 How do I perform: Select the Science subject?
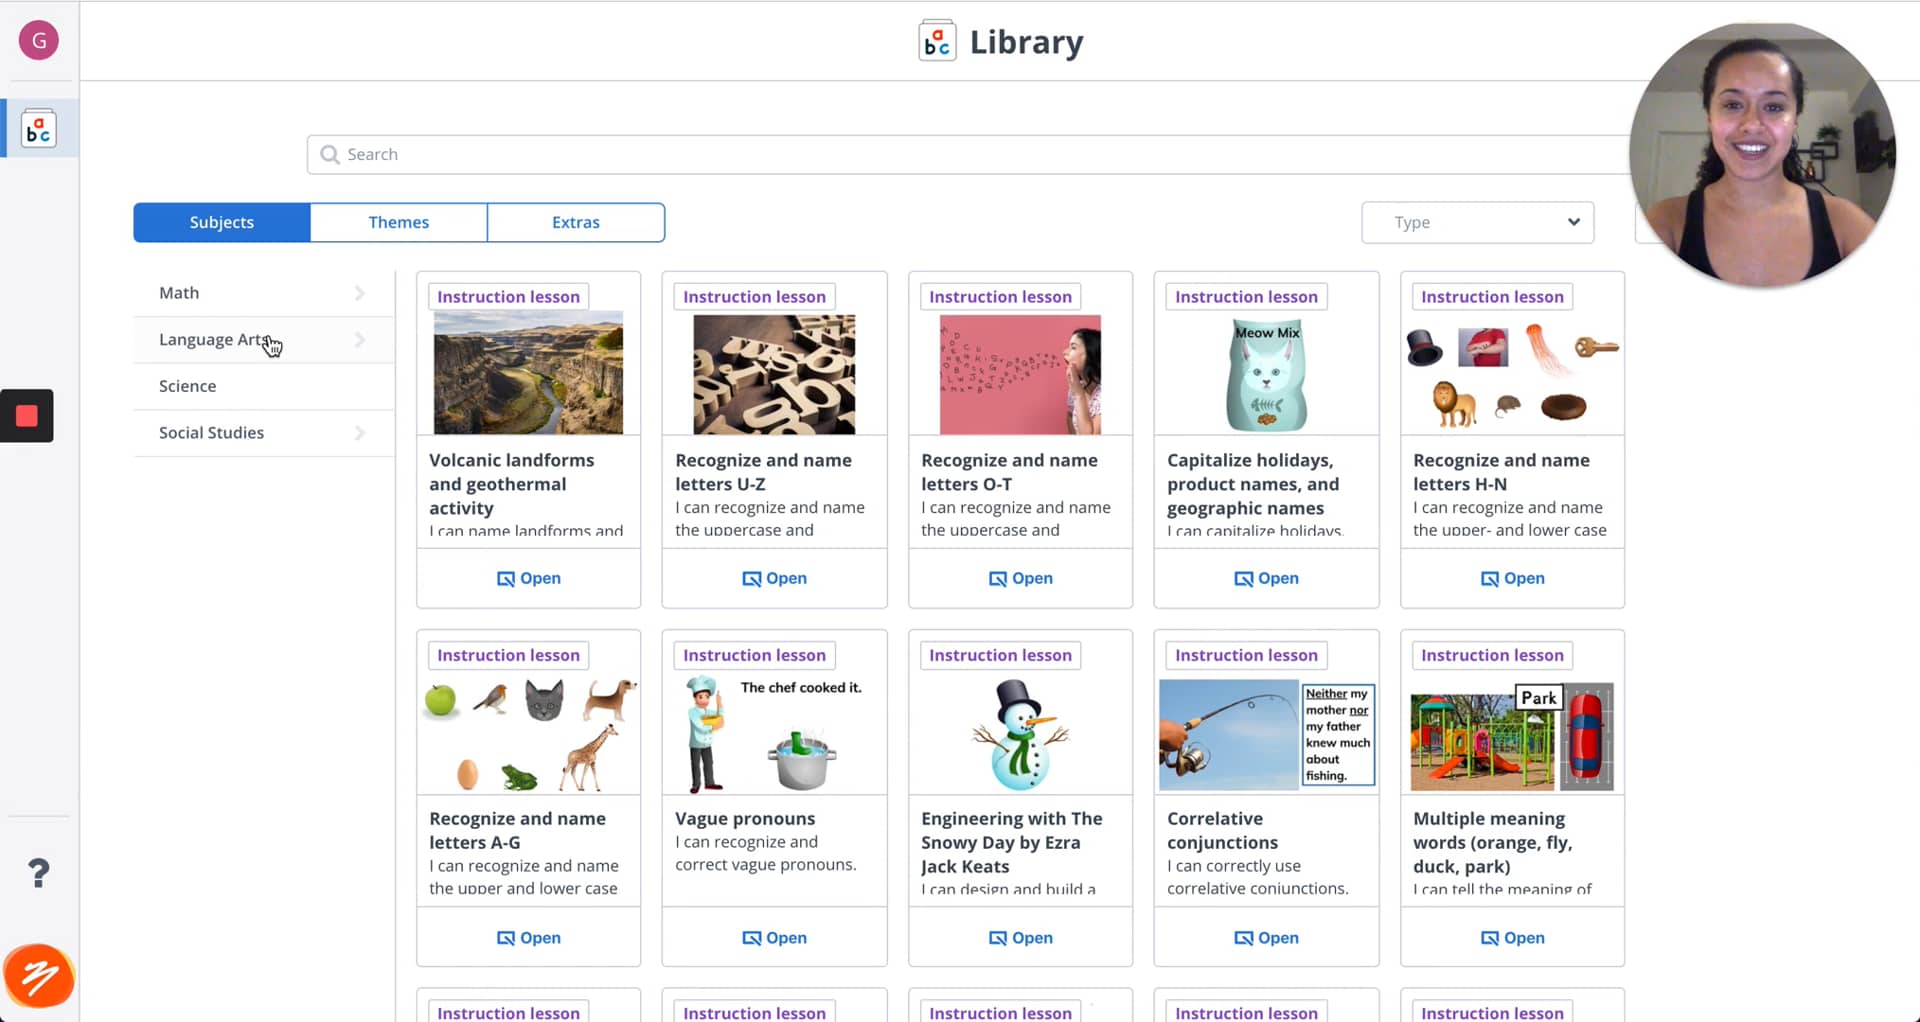coord(187,385)
